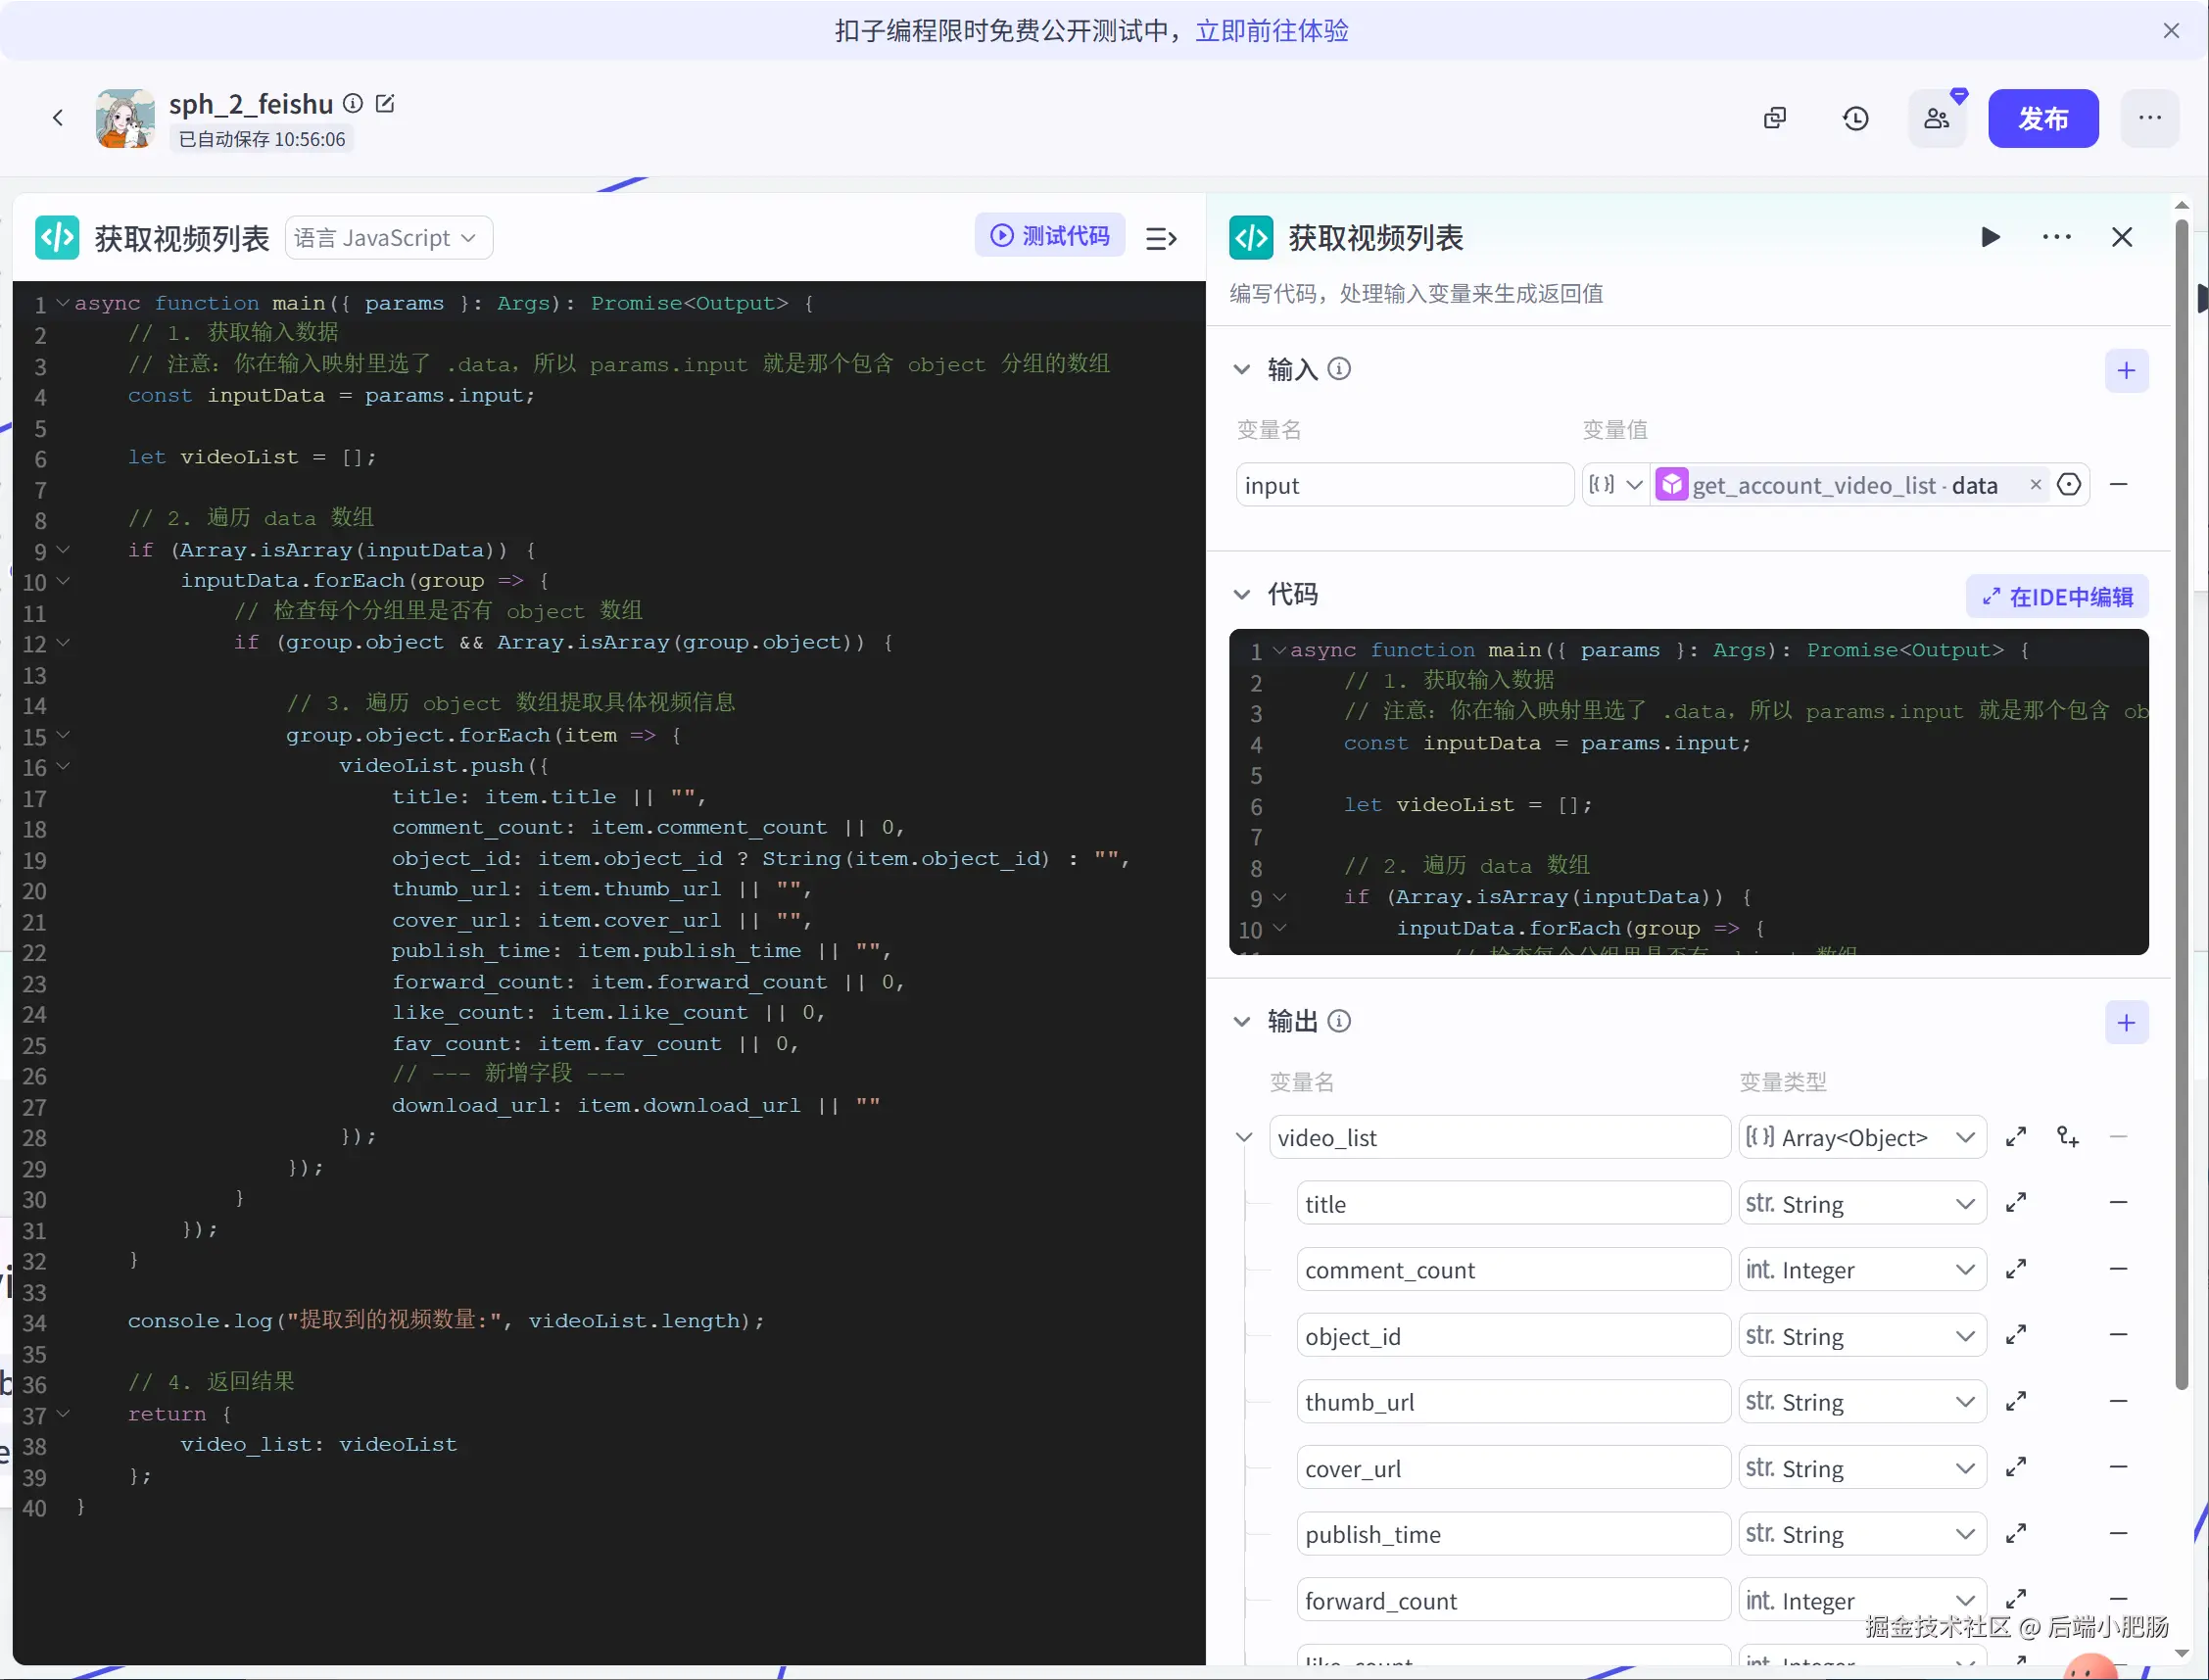
Task: Click the 发布 publish button
Action: tap(2042, 119)
